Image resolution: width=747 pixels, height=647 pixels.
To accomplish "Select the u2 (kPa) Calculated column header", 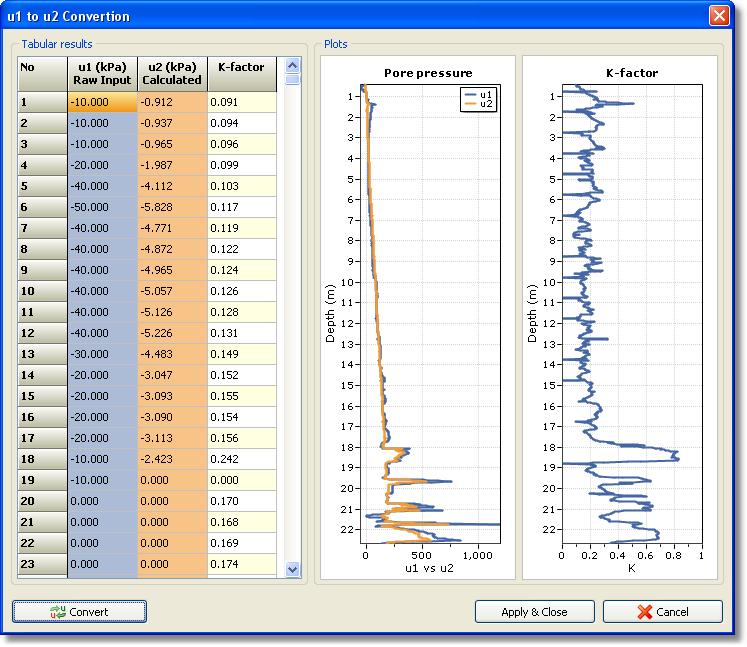I will click(x=172, y=73).
